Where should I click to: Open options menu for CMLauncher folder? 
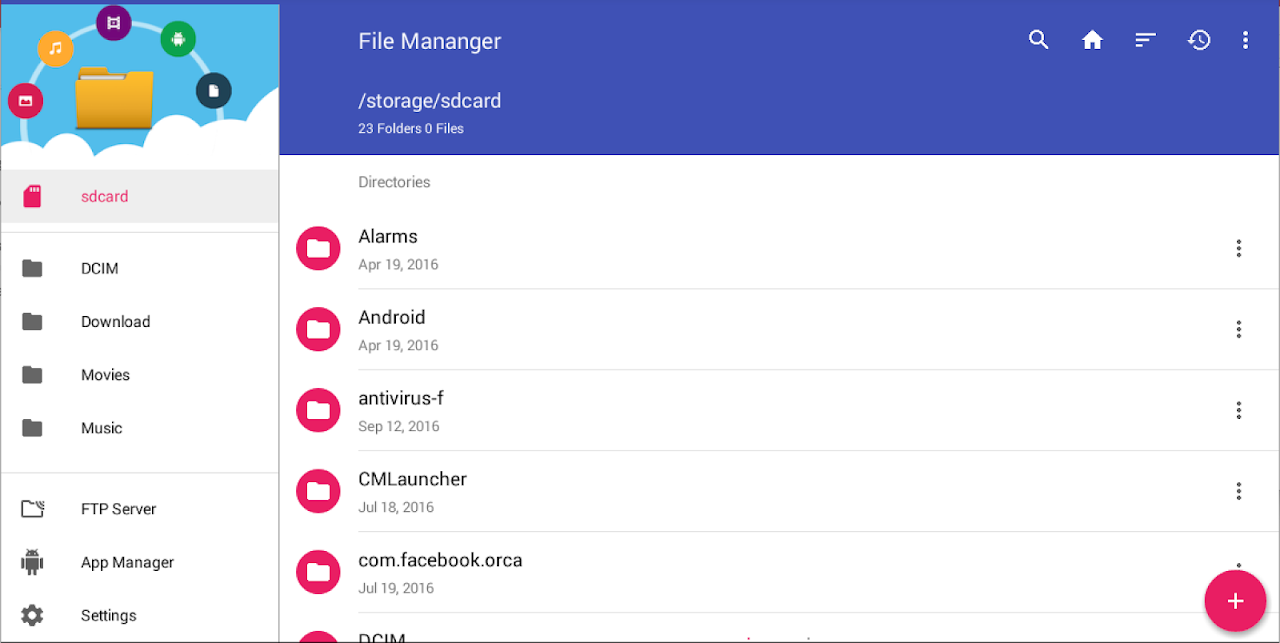(x=1239, y=491)
